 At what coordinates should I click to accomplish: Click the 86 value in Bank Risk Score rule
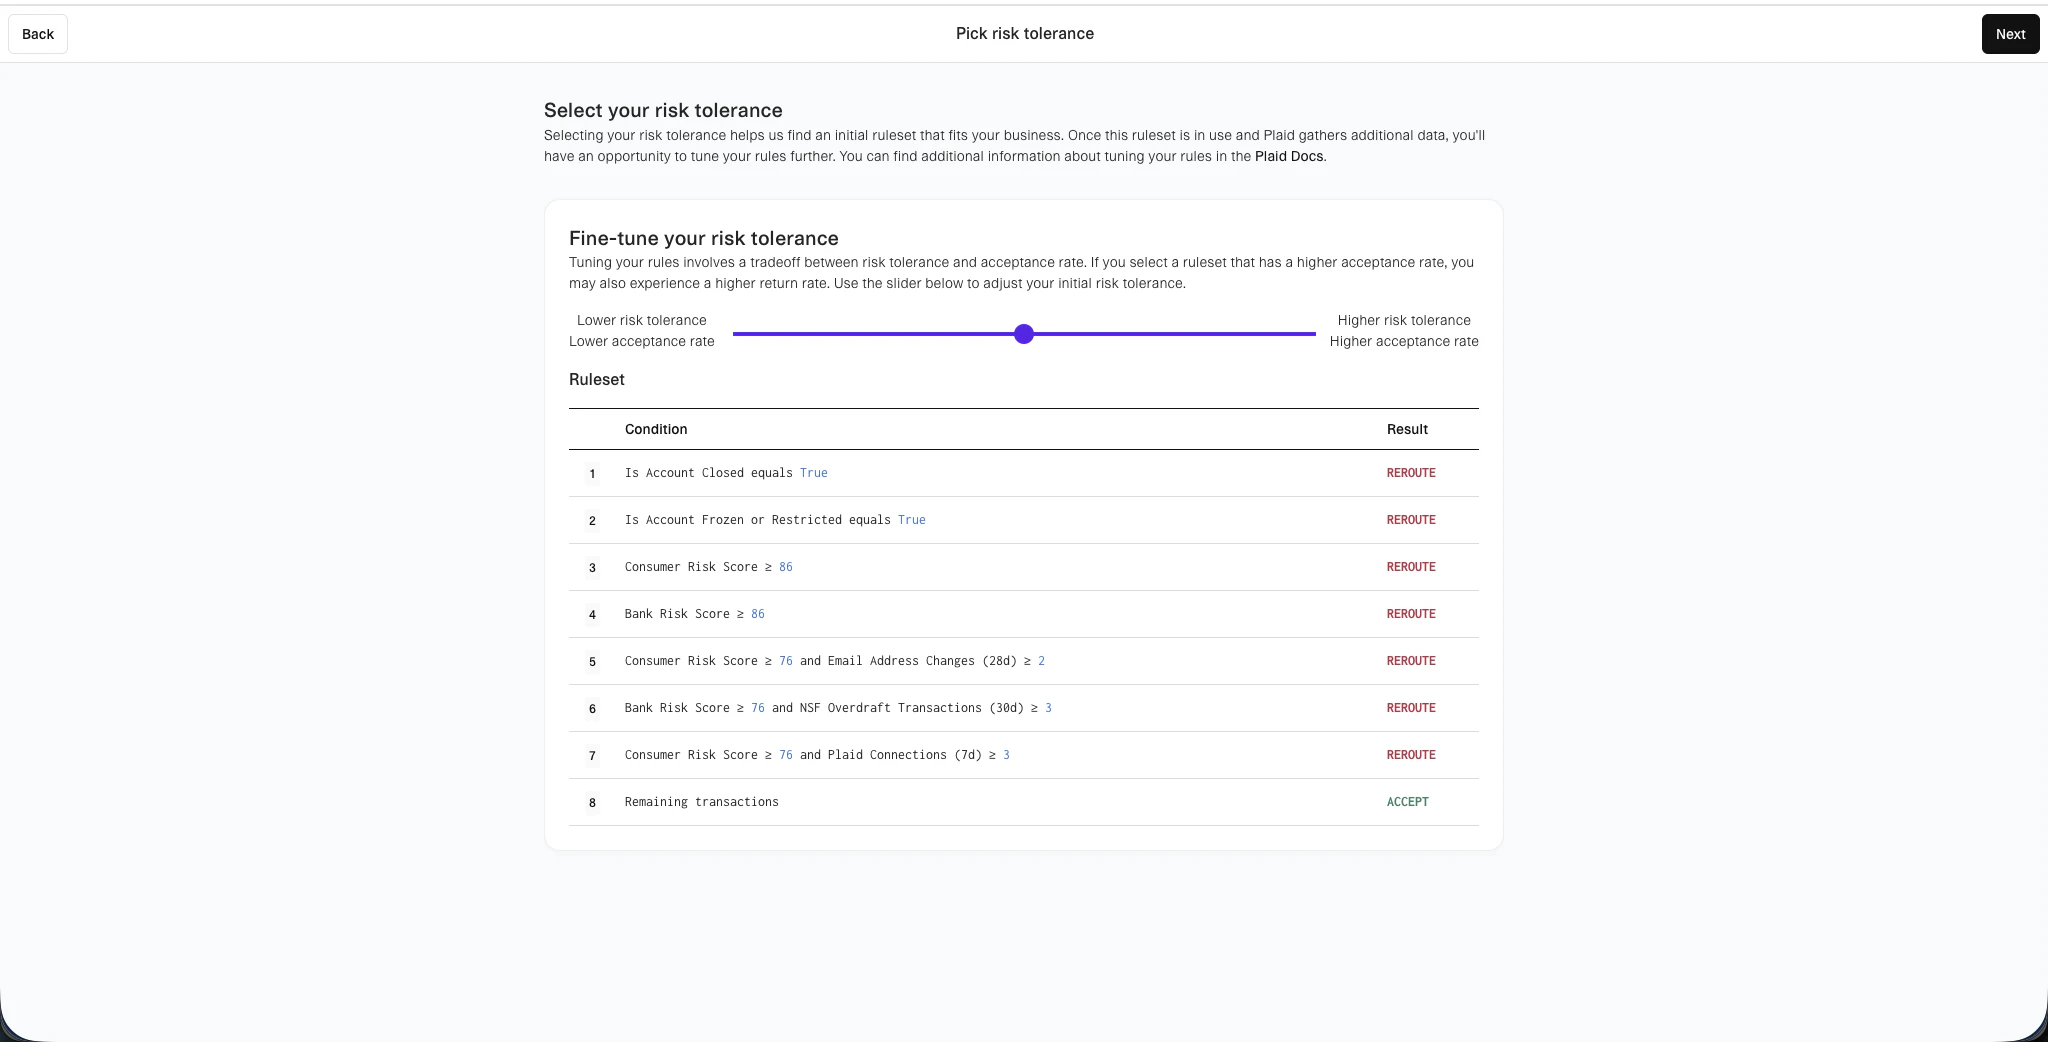757,614
